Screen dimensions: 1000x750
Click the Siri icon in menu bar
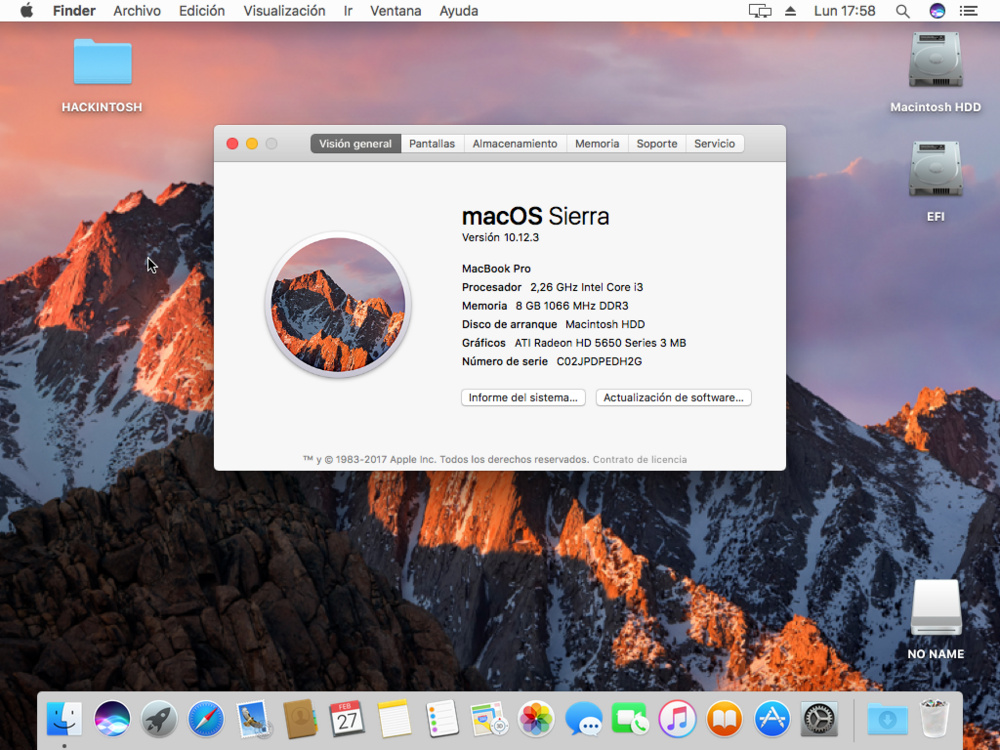click(937, 11)
